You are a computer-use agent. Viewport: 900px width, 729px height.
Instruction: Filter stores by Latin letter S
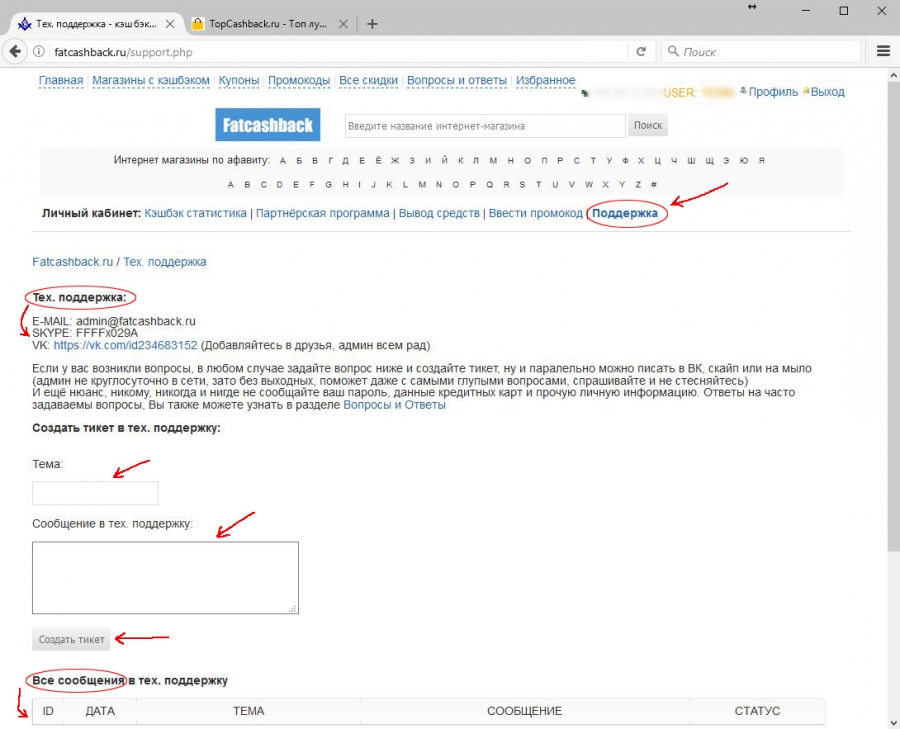click(x=522, y=185)
